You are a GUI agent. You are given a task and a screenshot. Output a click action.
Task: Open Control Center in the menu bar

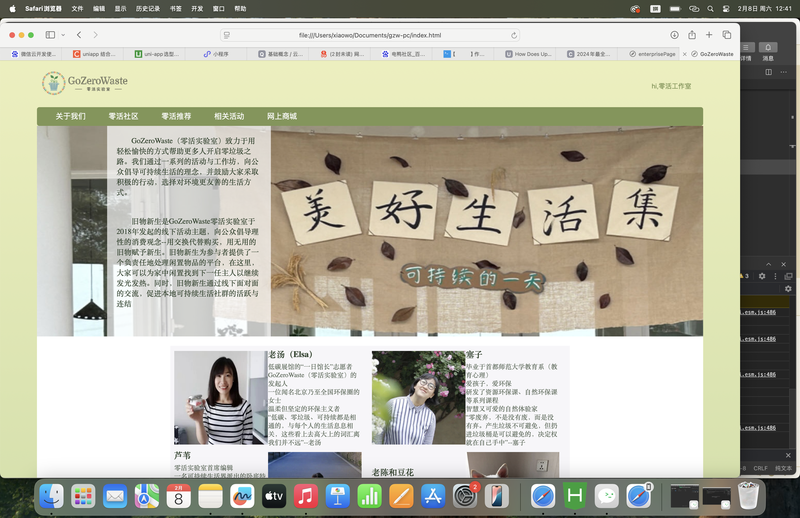click(726, 8)
